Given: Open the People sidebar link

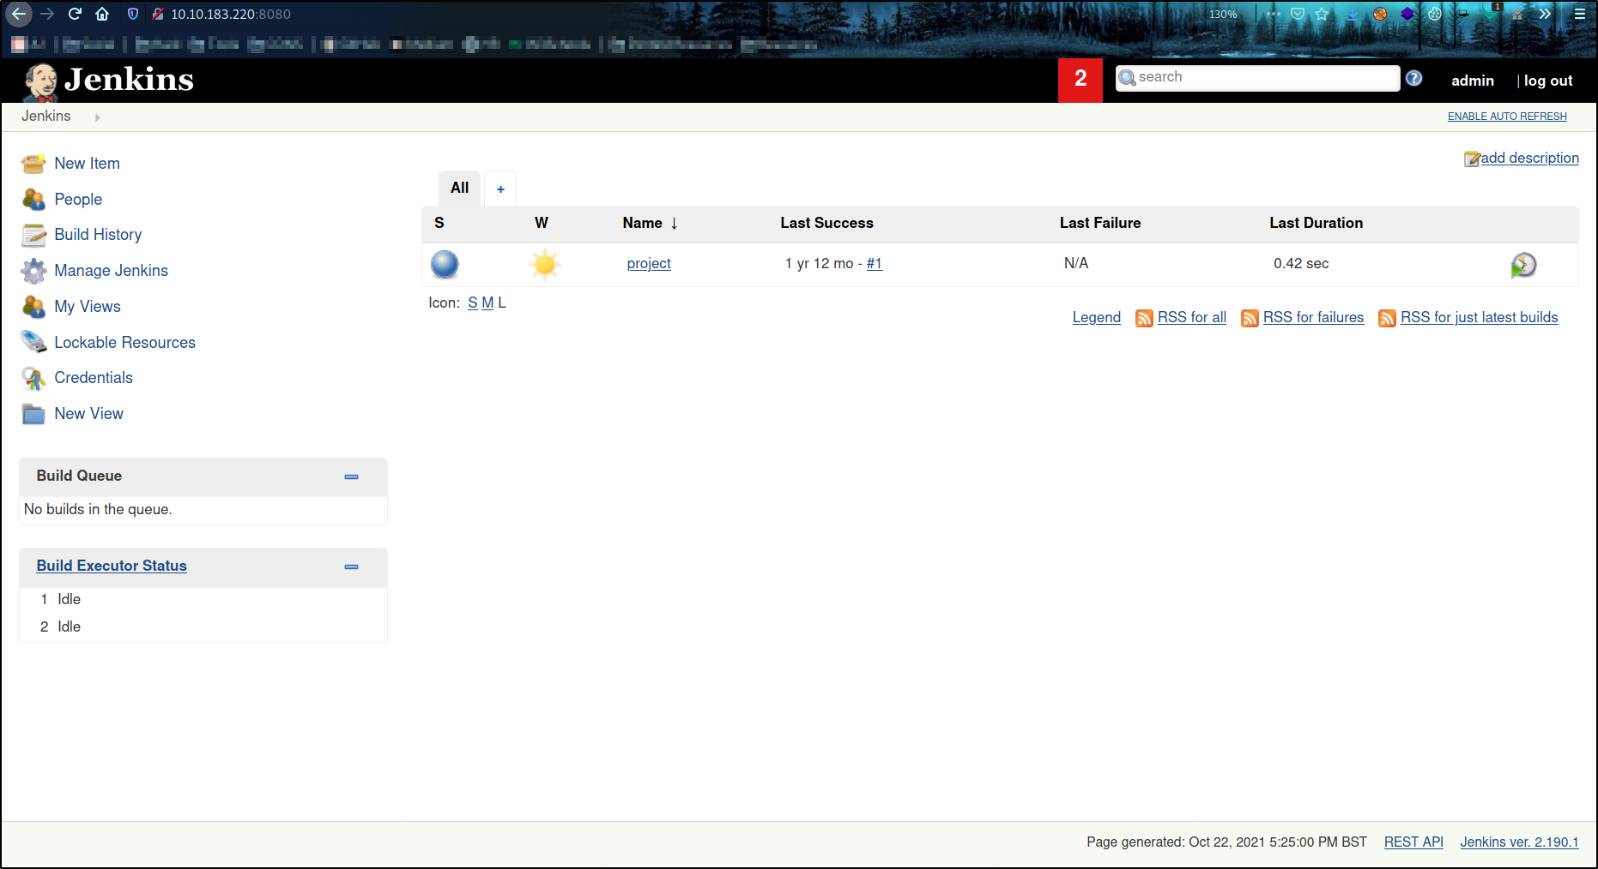Looking at the screenshot, I should click(78, 200).
